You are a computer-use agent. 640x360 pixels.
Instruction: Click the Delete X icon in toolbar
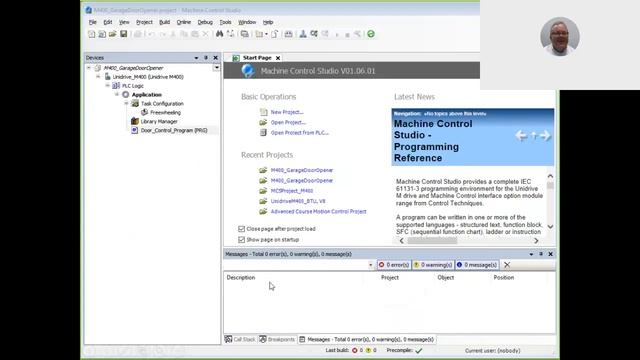[x=205, y=34]
